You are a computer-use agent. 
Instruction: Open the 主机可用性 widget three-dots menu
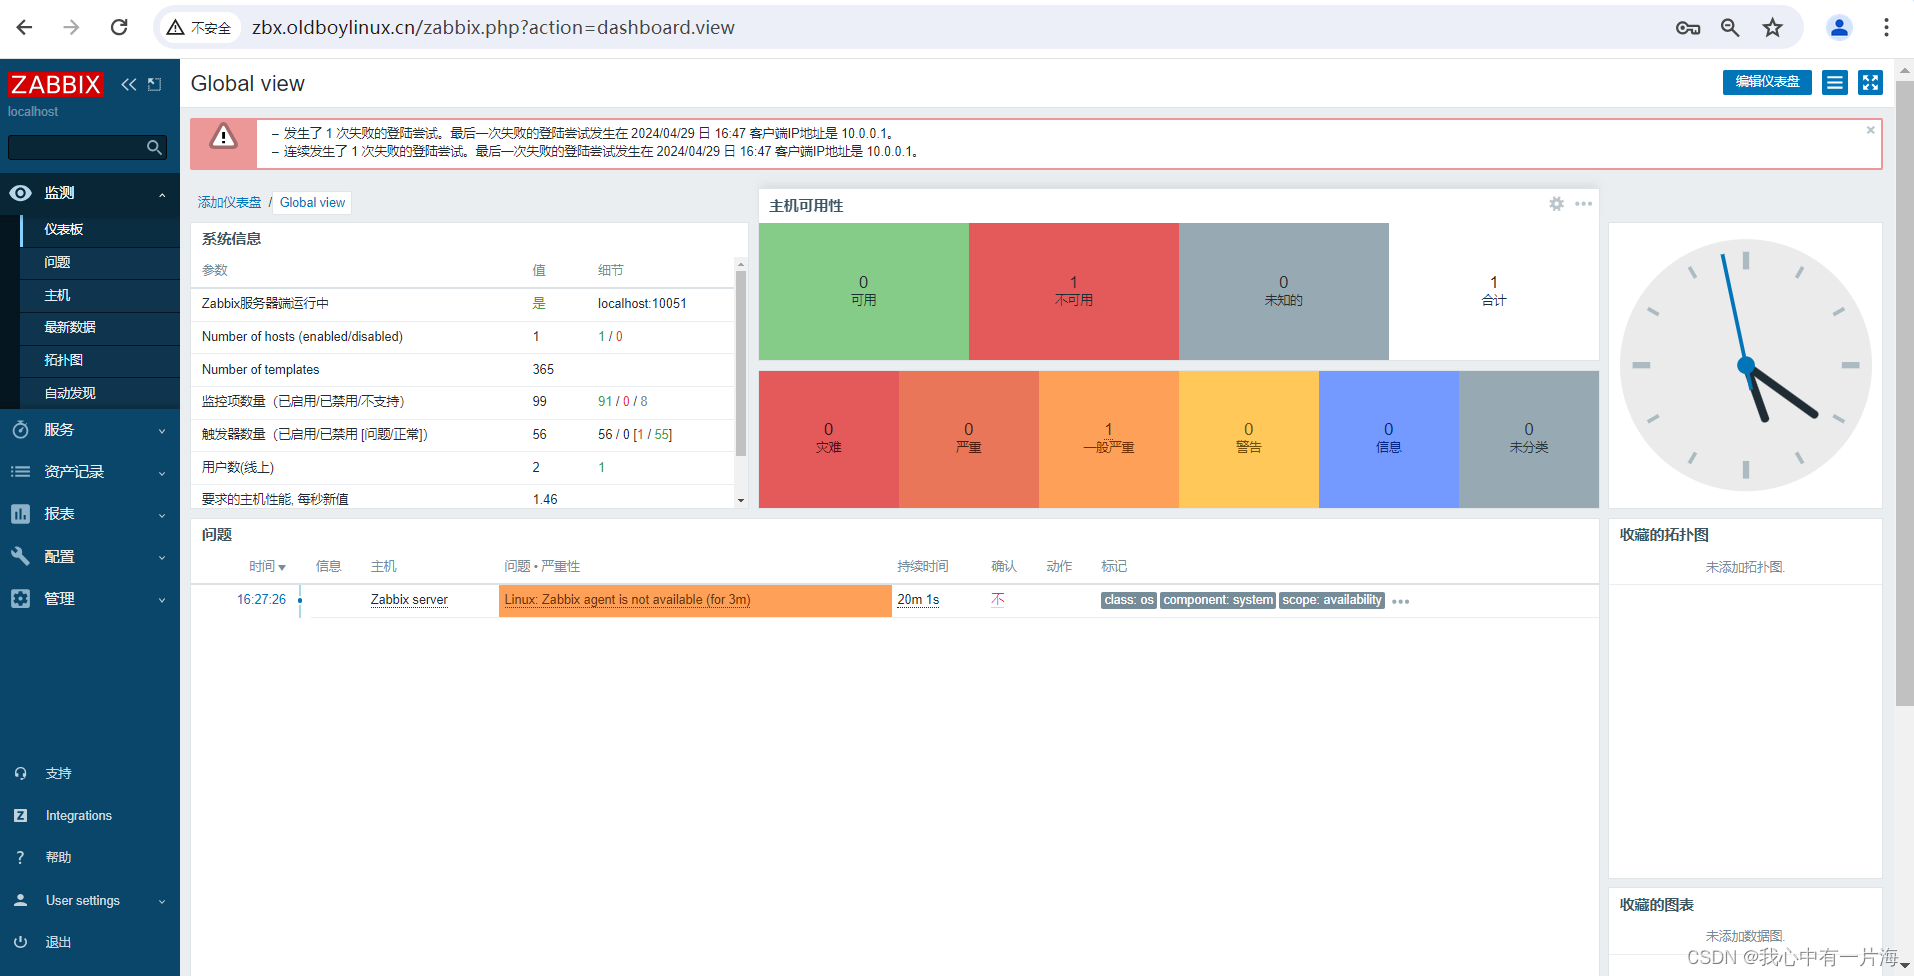pos(1583,204)
